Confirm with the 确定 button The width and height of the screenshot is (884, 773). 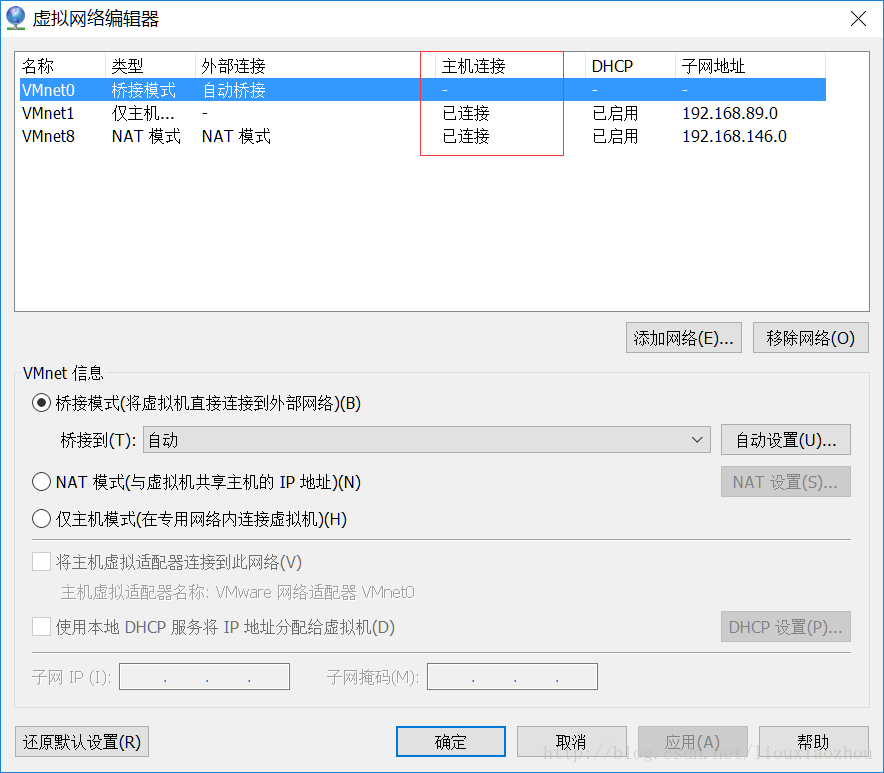(x=450, y=741)
